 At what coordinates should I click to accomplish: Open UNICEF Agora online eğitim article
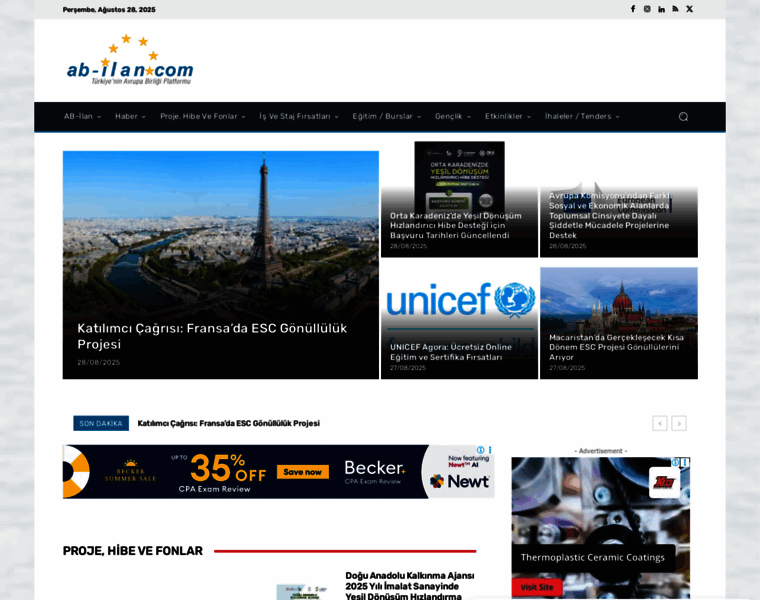click(451, 352)
